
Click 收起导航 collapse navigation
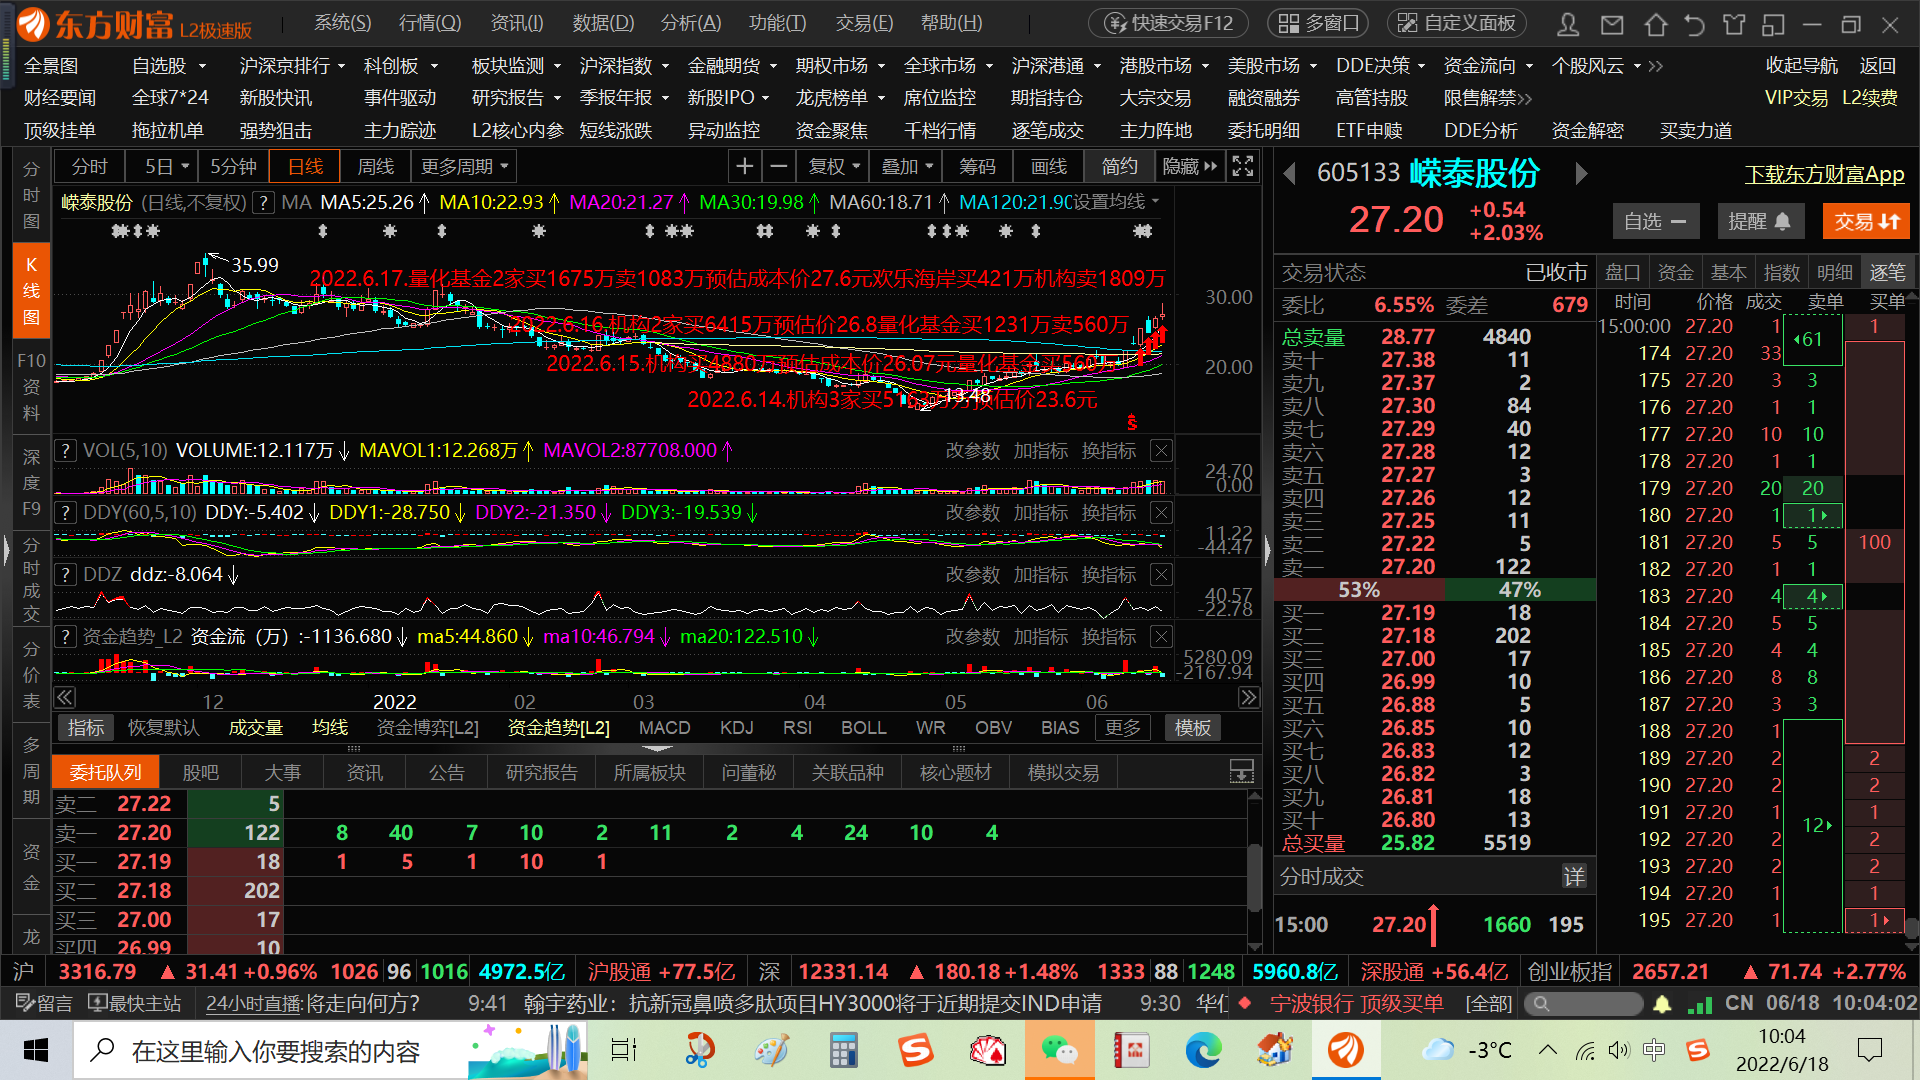coord(1801,65)
